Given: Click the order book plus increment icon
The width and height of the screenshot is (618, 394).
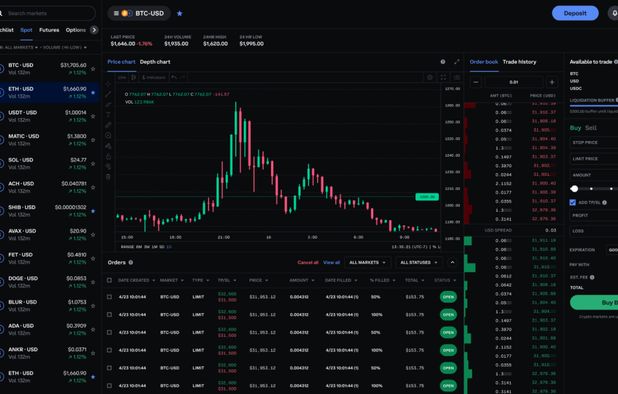Looking at the screenshot, I should coord(552,82).
